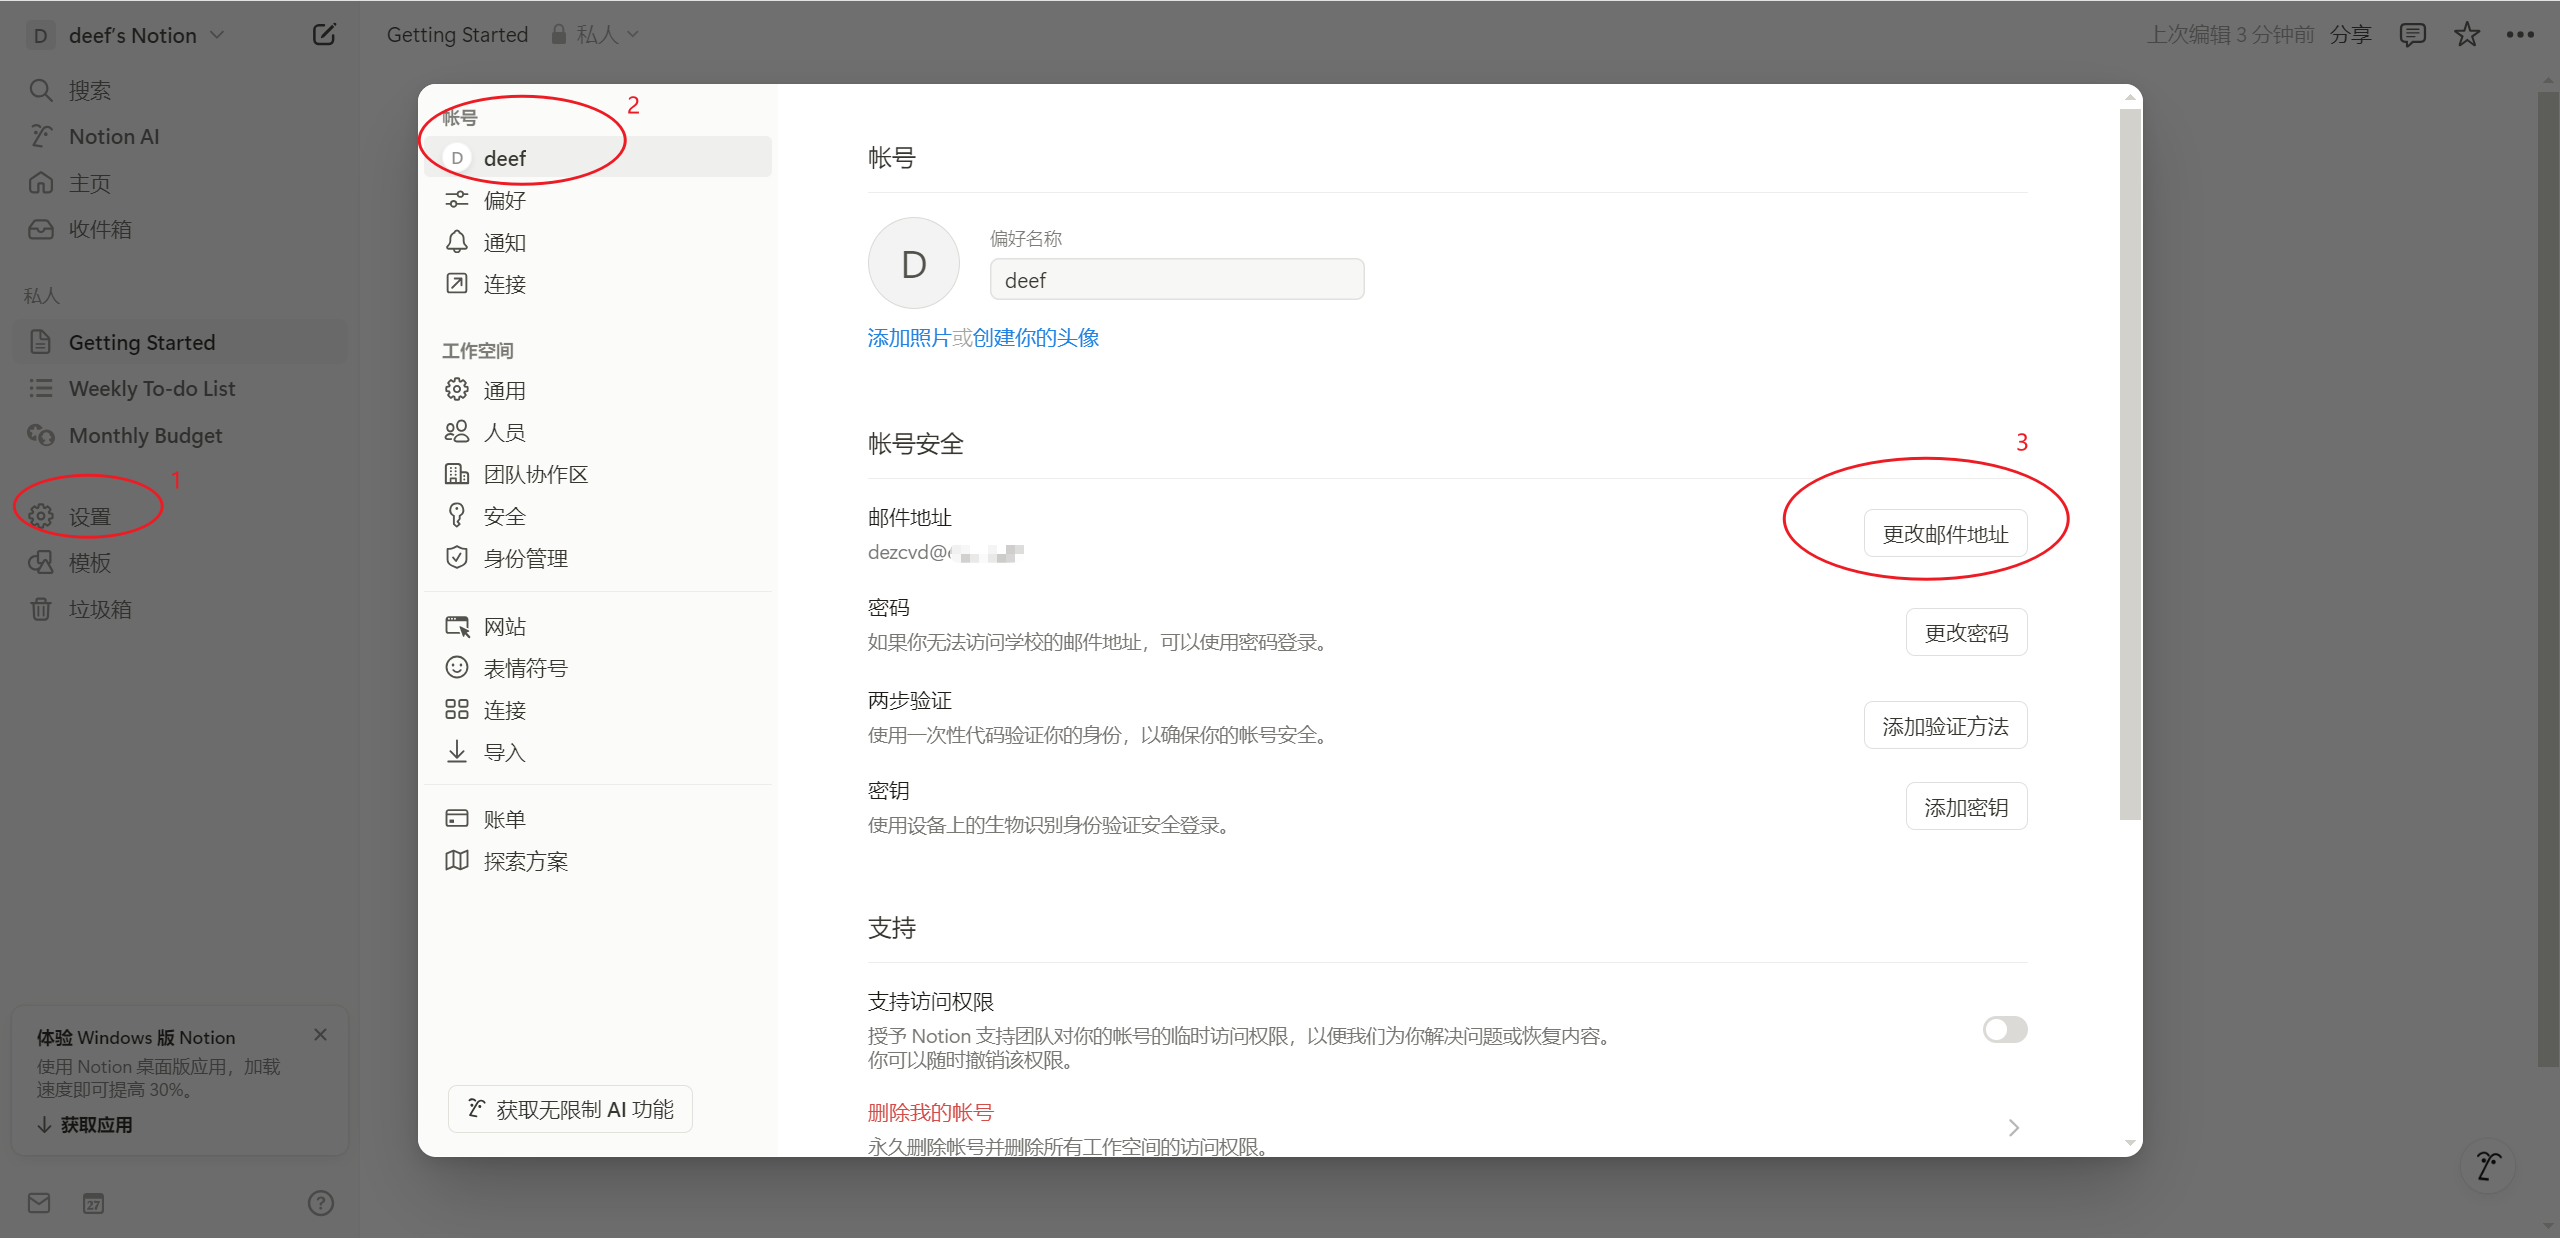Click 分享 share in the top bar
Screen dimensions: 2560x1238
(x=2350, y=35)
